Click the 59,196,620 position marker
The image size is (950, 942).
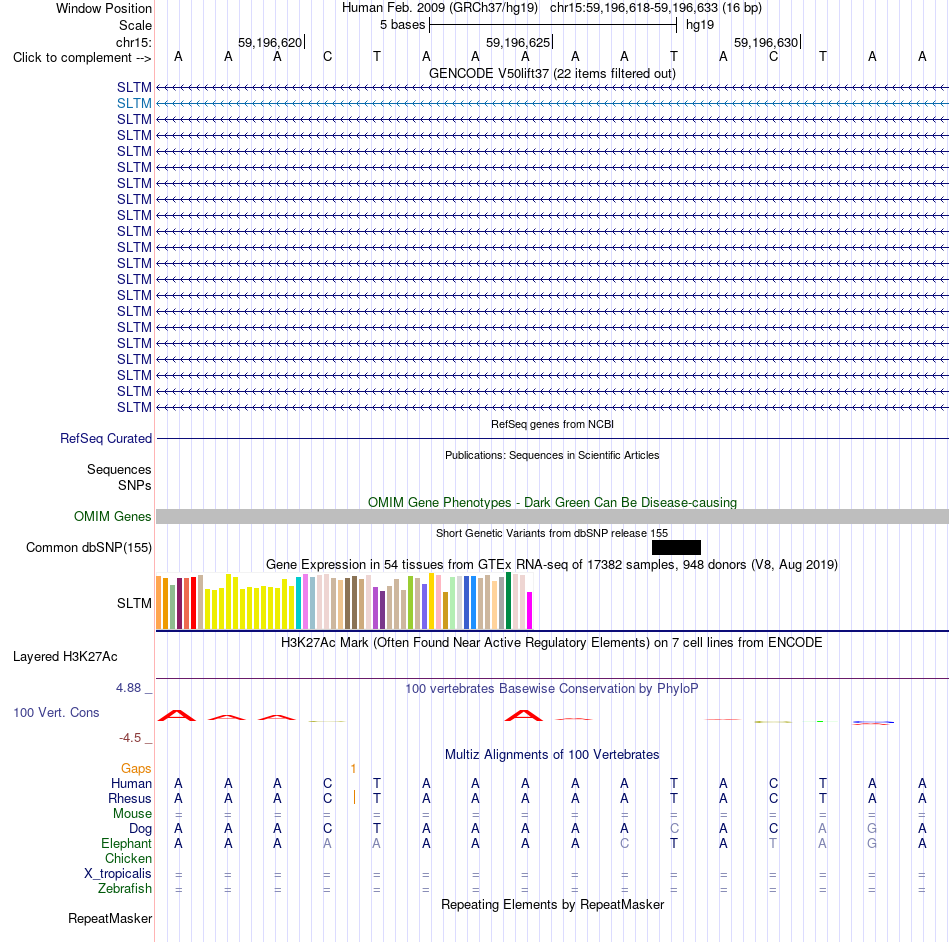pos(270,42)
